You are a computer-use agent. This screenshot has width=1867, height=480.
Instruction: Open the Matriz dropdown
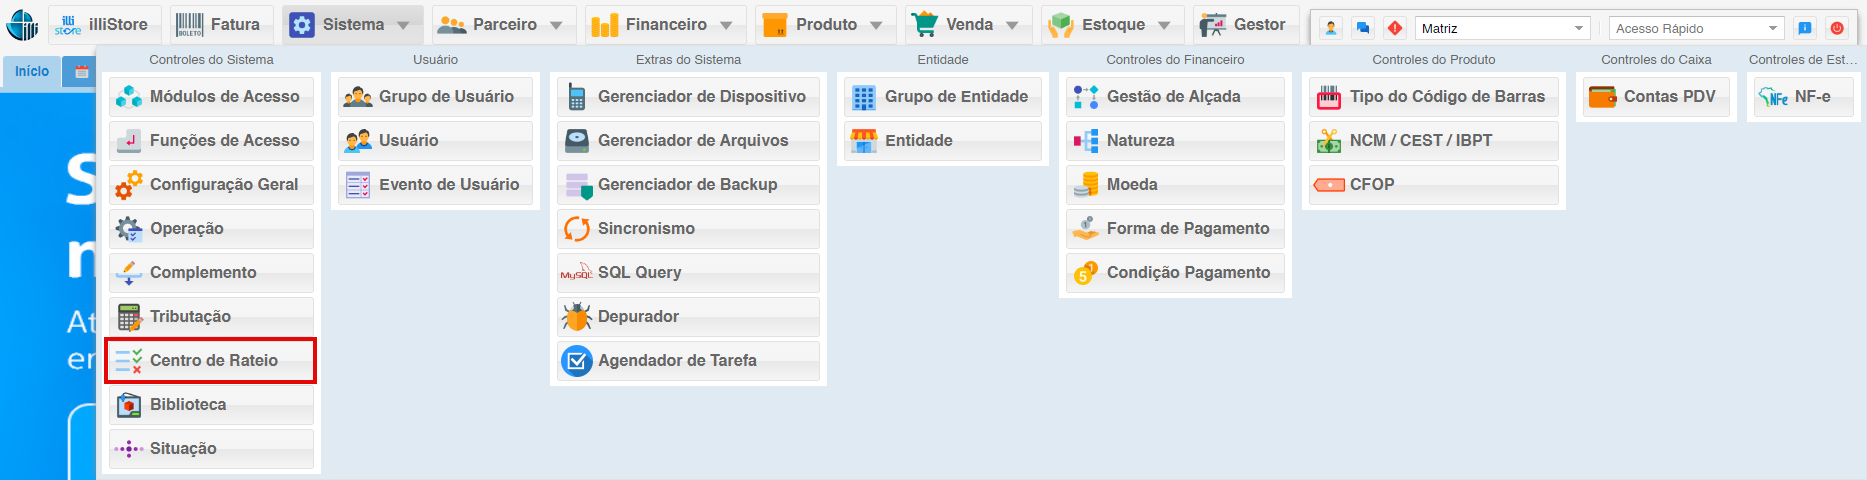tap(1580, 28)
